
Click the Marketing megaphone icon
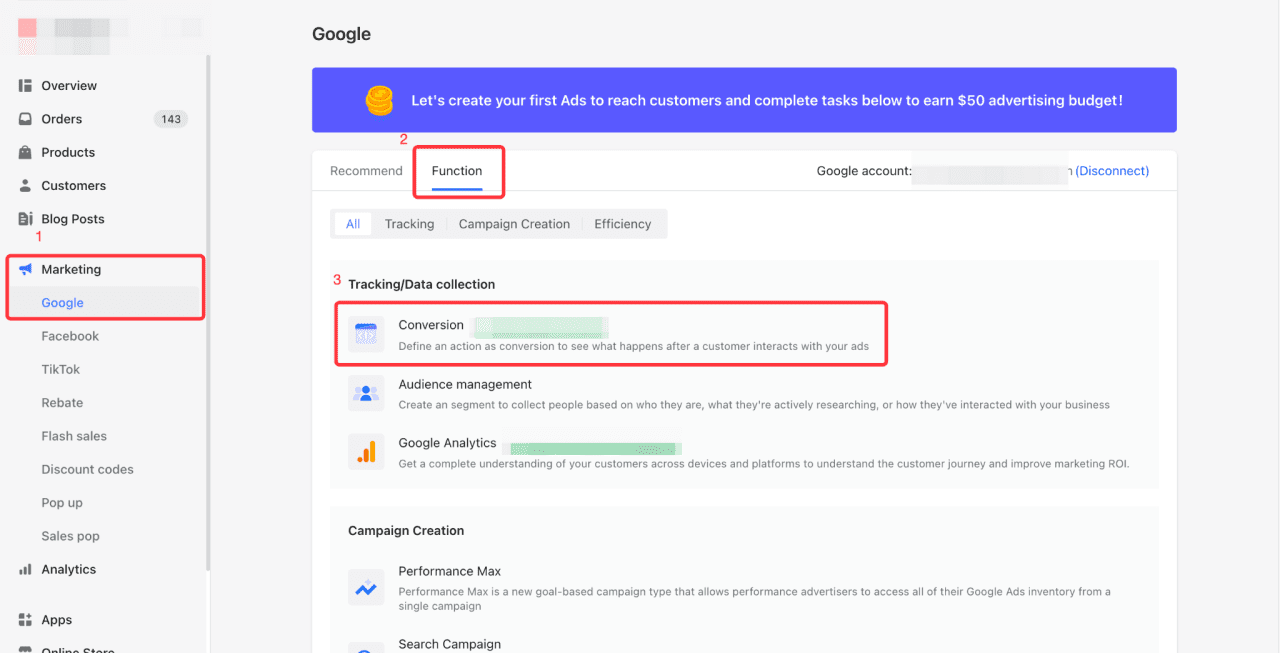(25, 269)
